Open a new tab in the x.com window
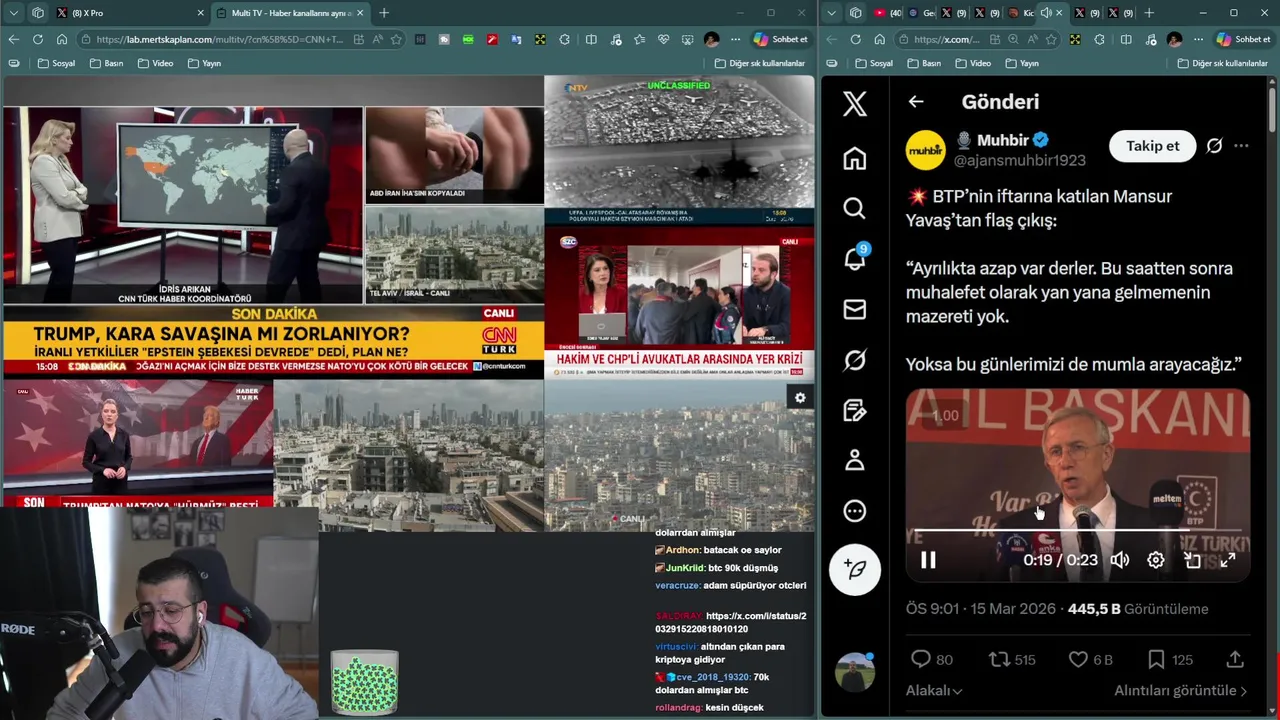Image resolution: width=1280 pixels, height=720 pixels. (x=1149, y=13)
